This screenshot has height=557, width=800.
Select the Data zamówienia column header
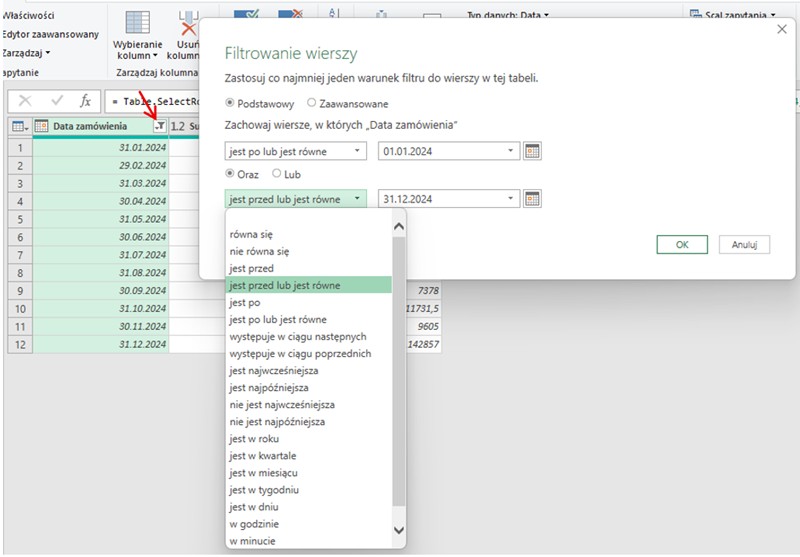tap(101, 126)
